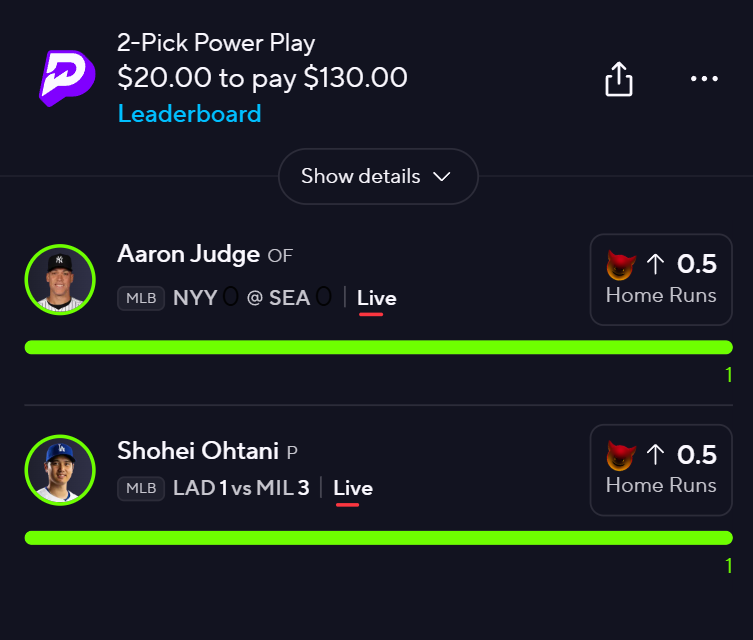The image size is (753, 640).
Task: Click Aaron Judge's player name
Action: pyautogui.click(x=189, y=254)
